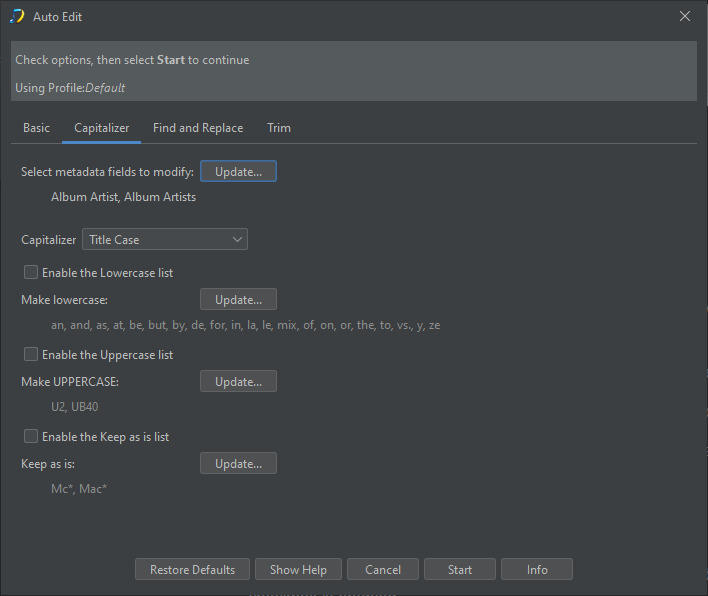This screenshot has width=708, height=596.
Task: Click the Info button
Action: coord(537,570)
